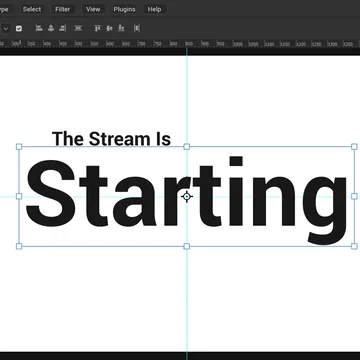The height and width of the screenshot is (360, 360).
Task: Click the Align Right Edges icon
Action: [62, 28]
